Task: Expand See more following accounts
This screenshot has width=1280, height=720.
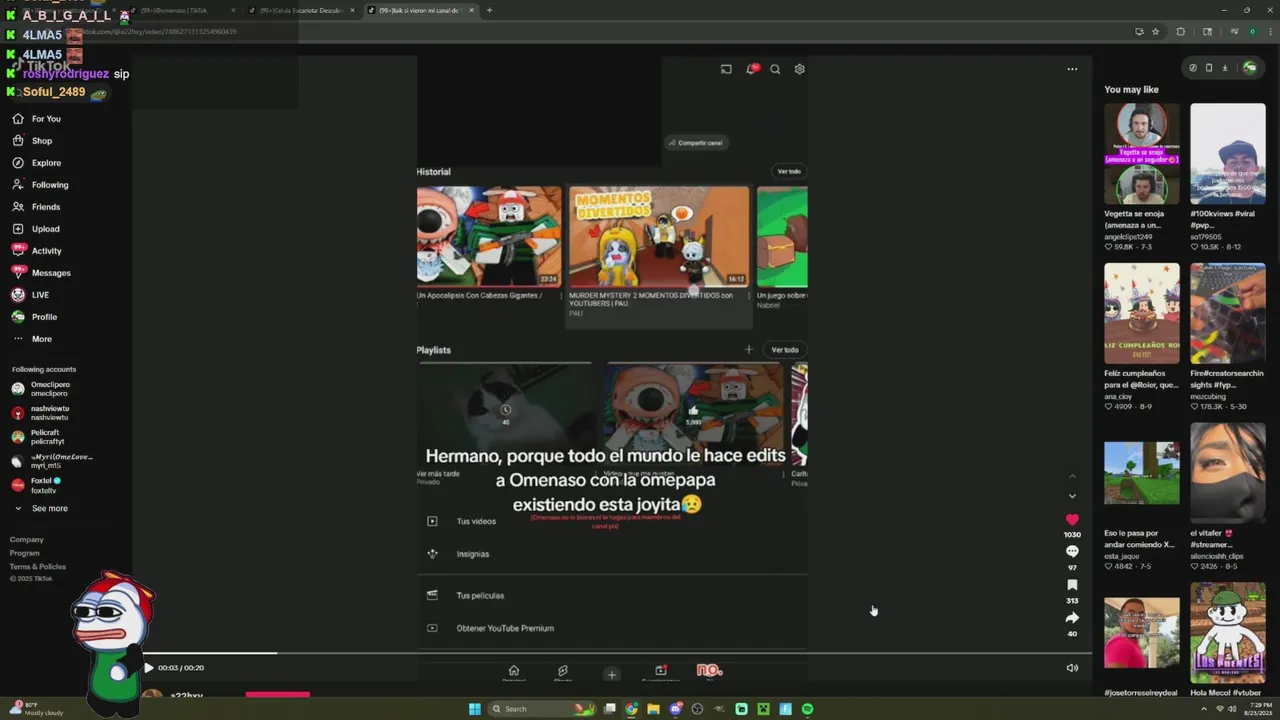Action: pos(40,508)
